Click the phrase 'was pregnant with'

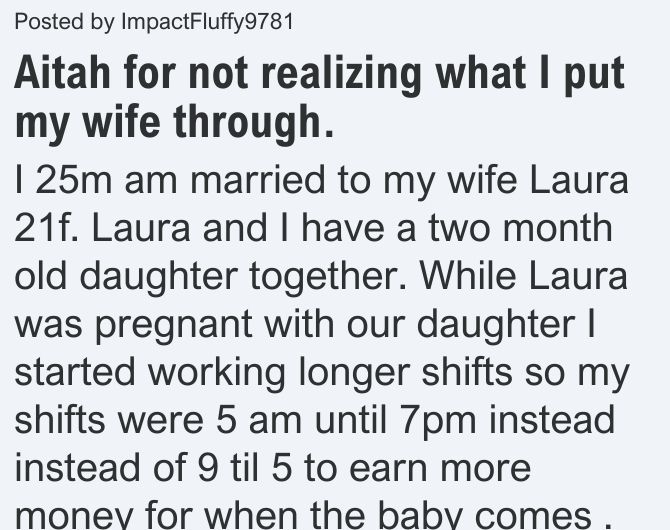coord(174,324)
